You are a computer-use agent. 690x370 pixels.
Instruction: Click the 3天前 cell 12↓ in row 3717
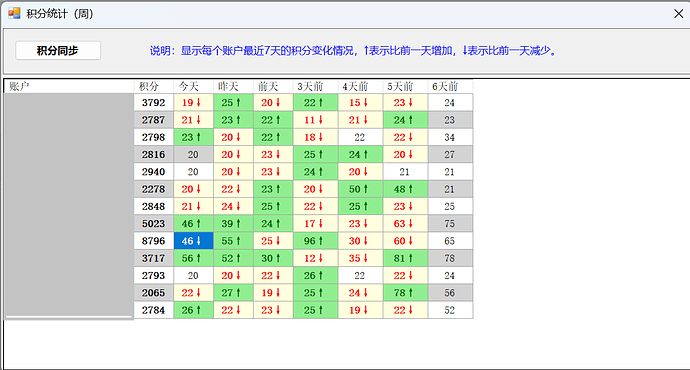tap(316, 258)
